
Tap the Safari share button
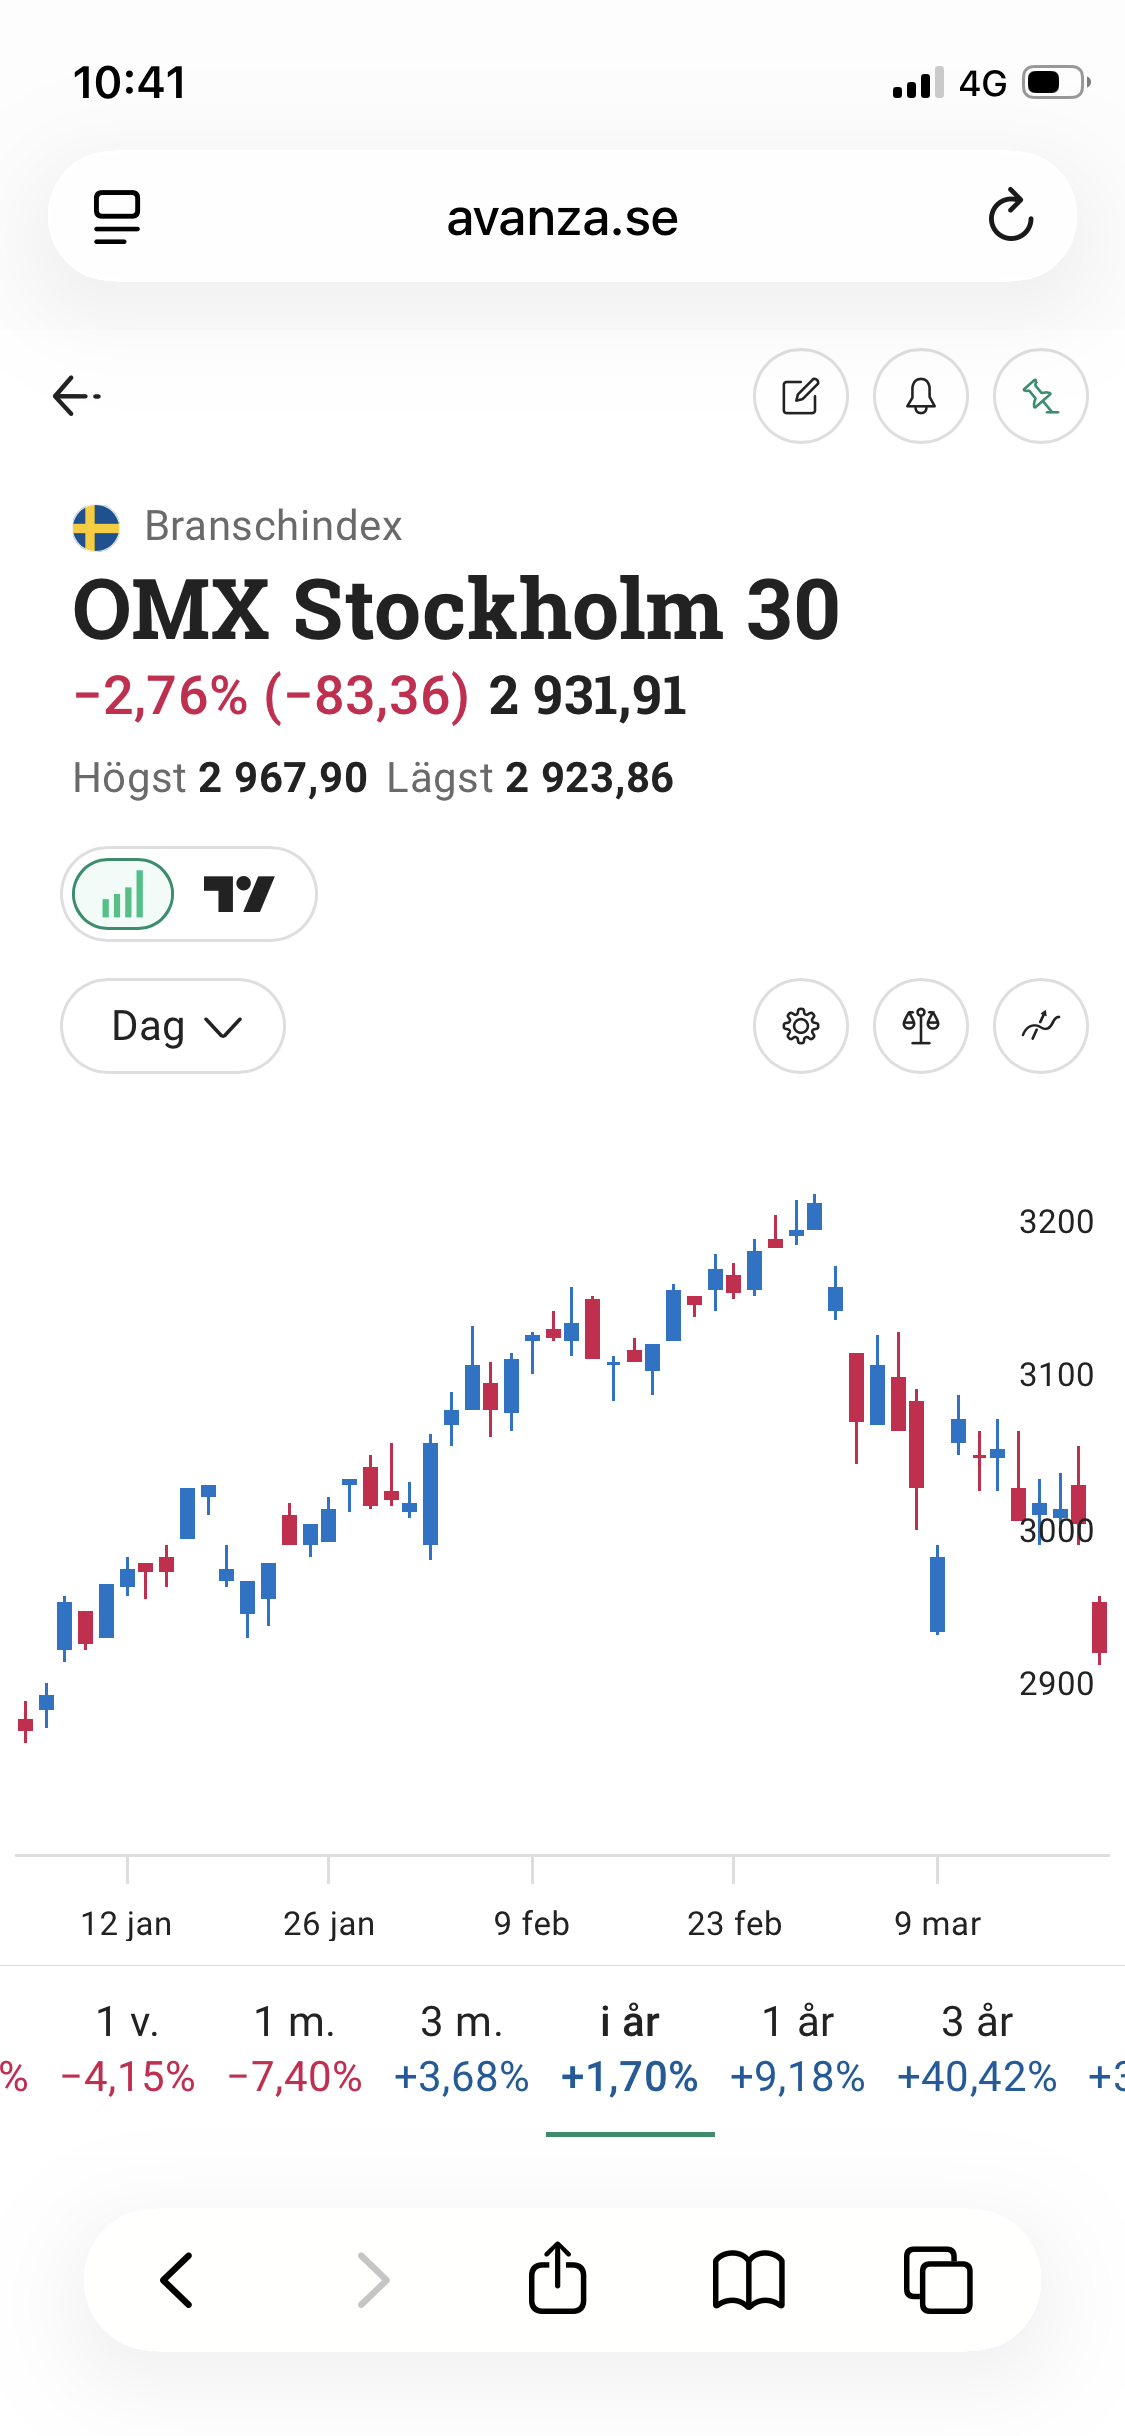click(557, 2279)
